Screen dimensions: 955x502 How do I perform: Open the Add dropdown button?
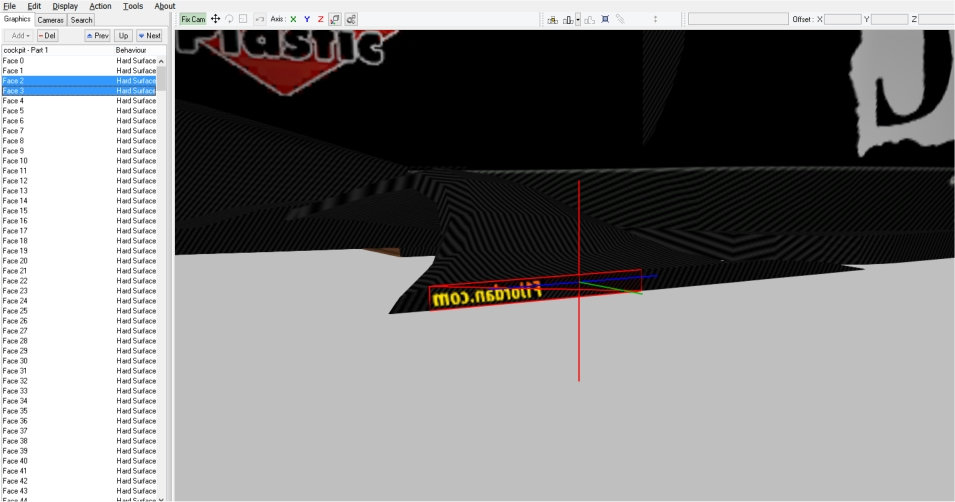20,36
